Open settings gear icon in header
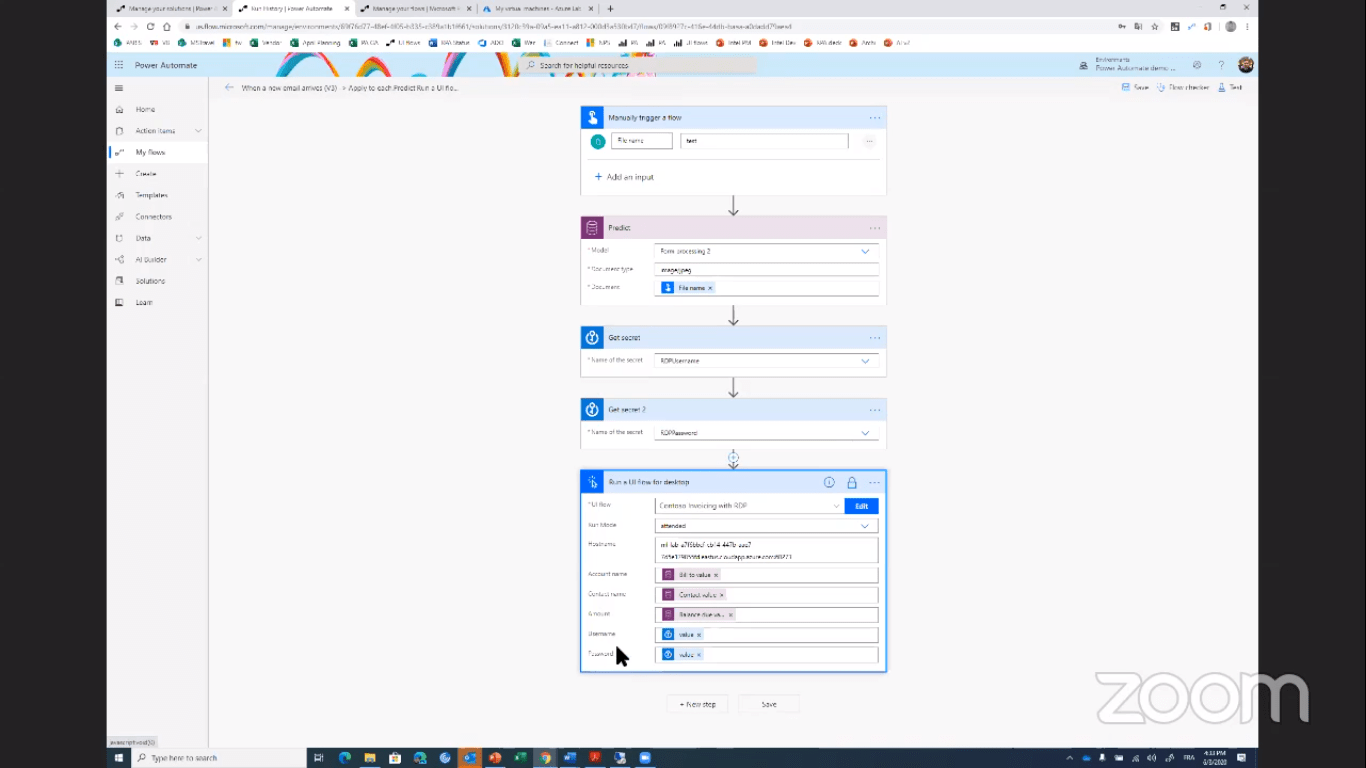This screenshot has width=1366, height=768. [x=1197, y=65]
